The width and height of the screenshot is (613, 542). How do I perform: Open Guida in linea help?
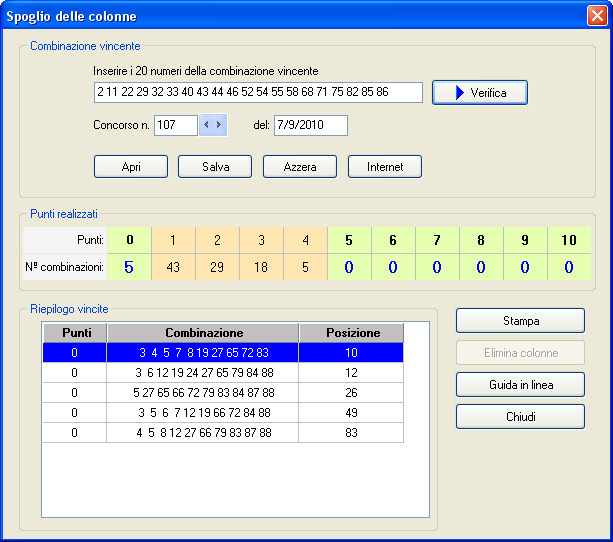[x=520, y=385]
